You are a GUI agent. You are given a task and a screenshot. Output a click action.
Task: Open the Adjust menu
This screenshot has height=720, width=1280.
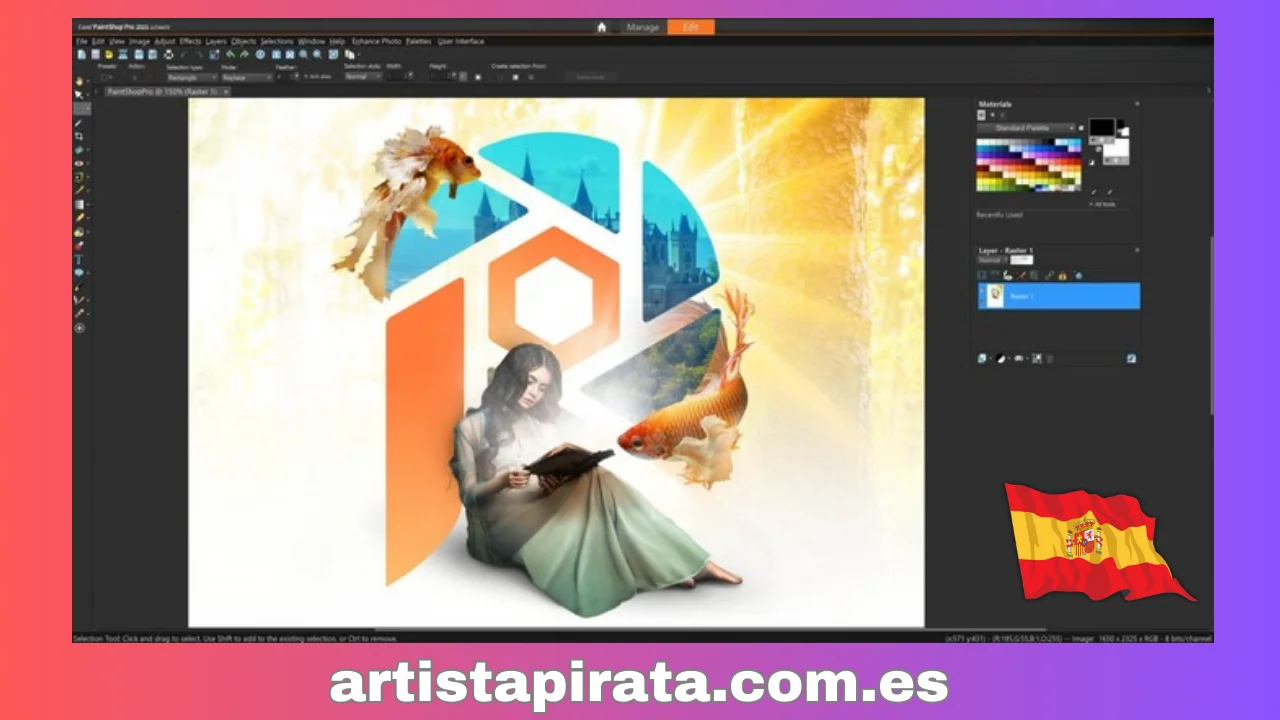(164, 41)
